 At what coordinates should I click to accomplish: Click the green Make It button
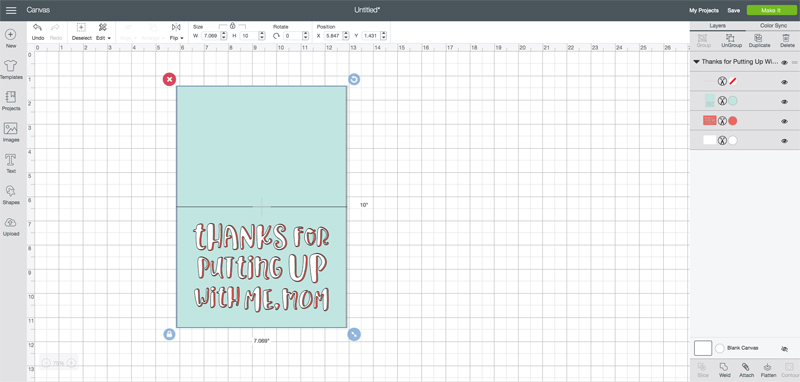[x=771, y=10]
